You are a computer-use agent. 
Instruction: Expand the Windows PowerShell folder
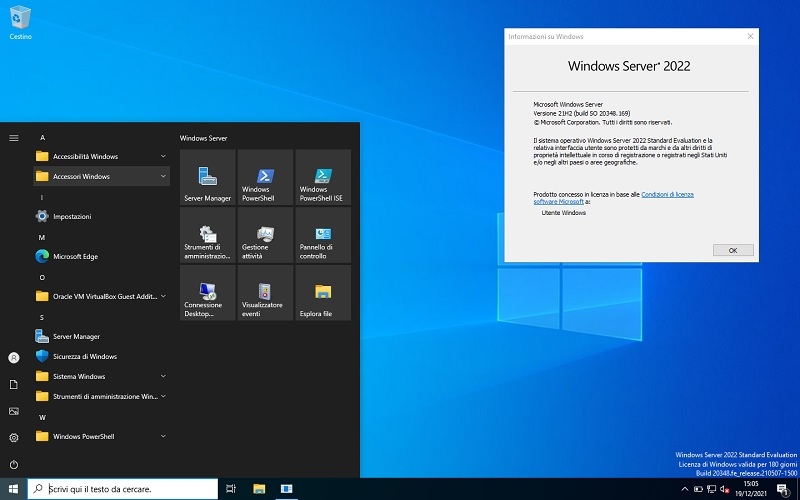click(x=102, y=436)
